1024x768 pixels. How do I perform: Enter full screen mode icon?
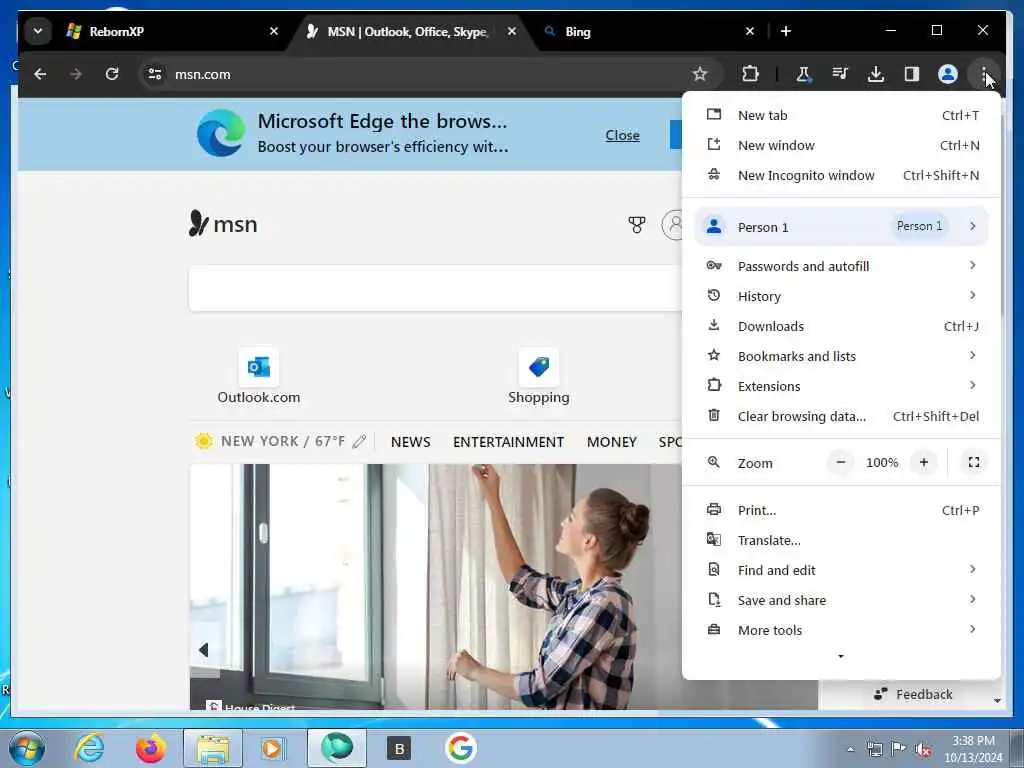pyautogui.click(x=973, y=462)
